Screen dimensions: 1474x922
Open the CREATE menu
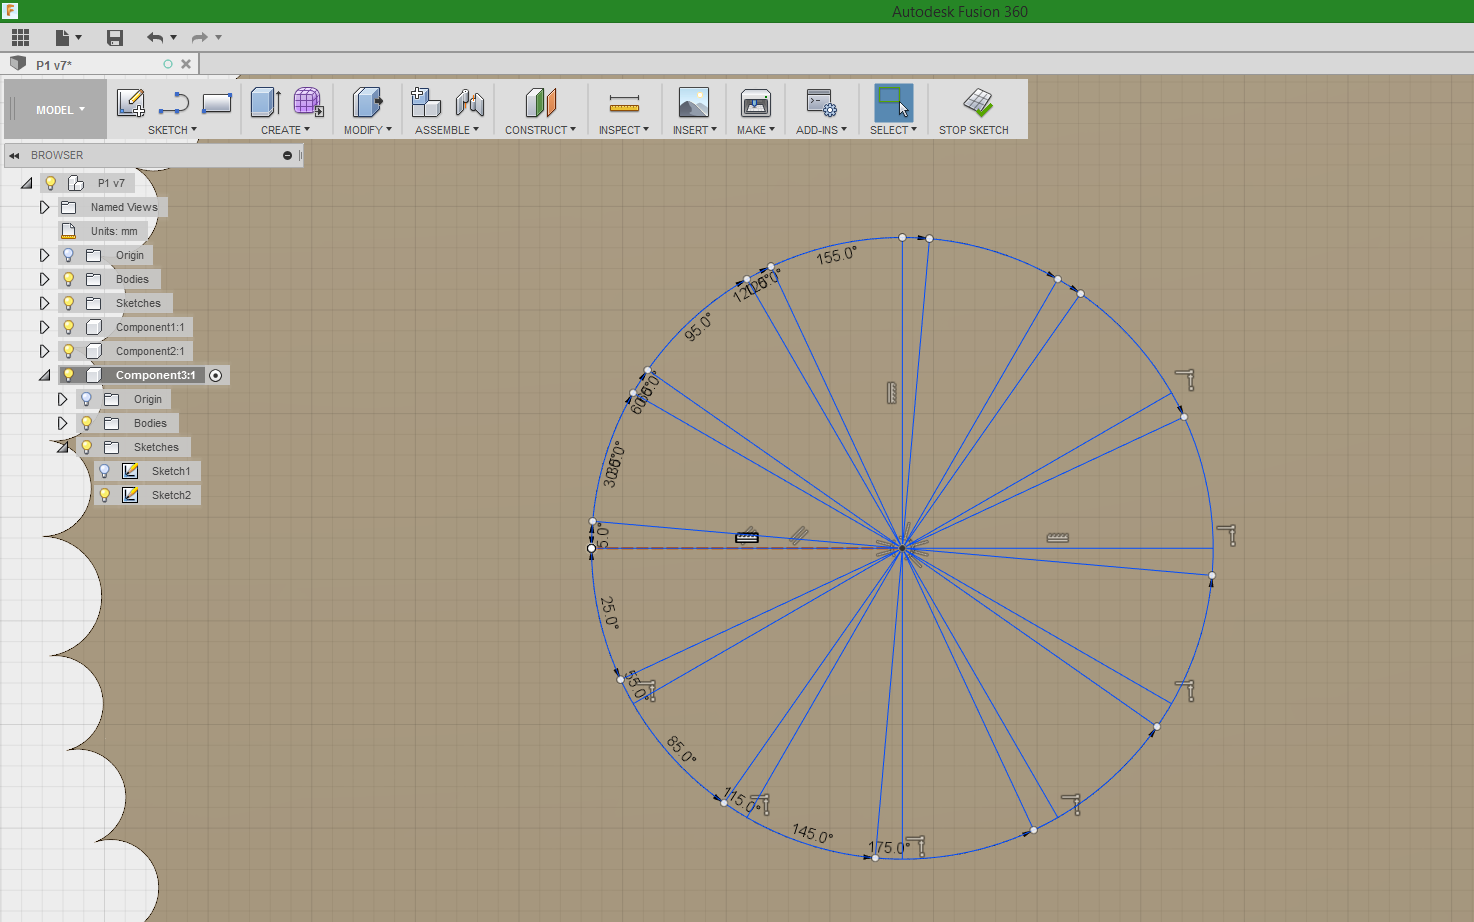(x=285, y=130)
